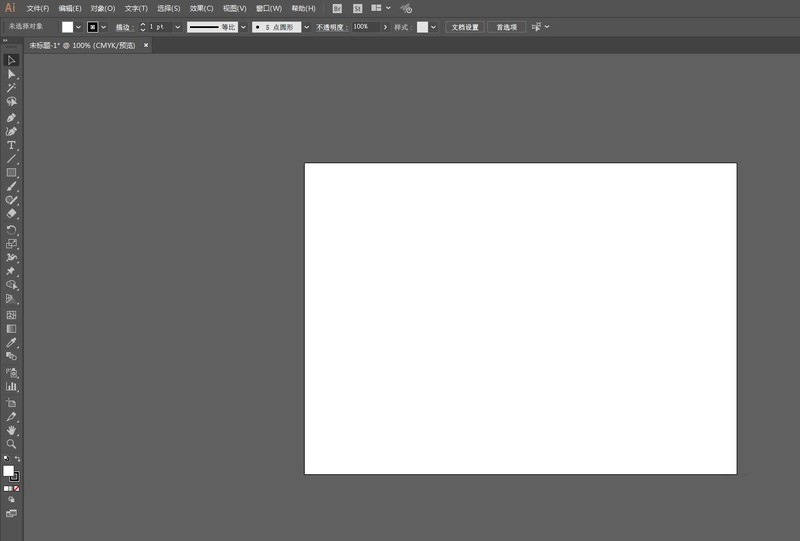Viewport: 800px width, 541px height.
Task: Open the 文件(F) menu
Action: click(38, 8)
